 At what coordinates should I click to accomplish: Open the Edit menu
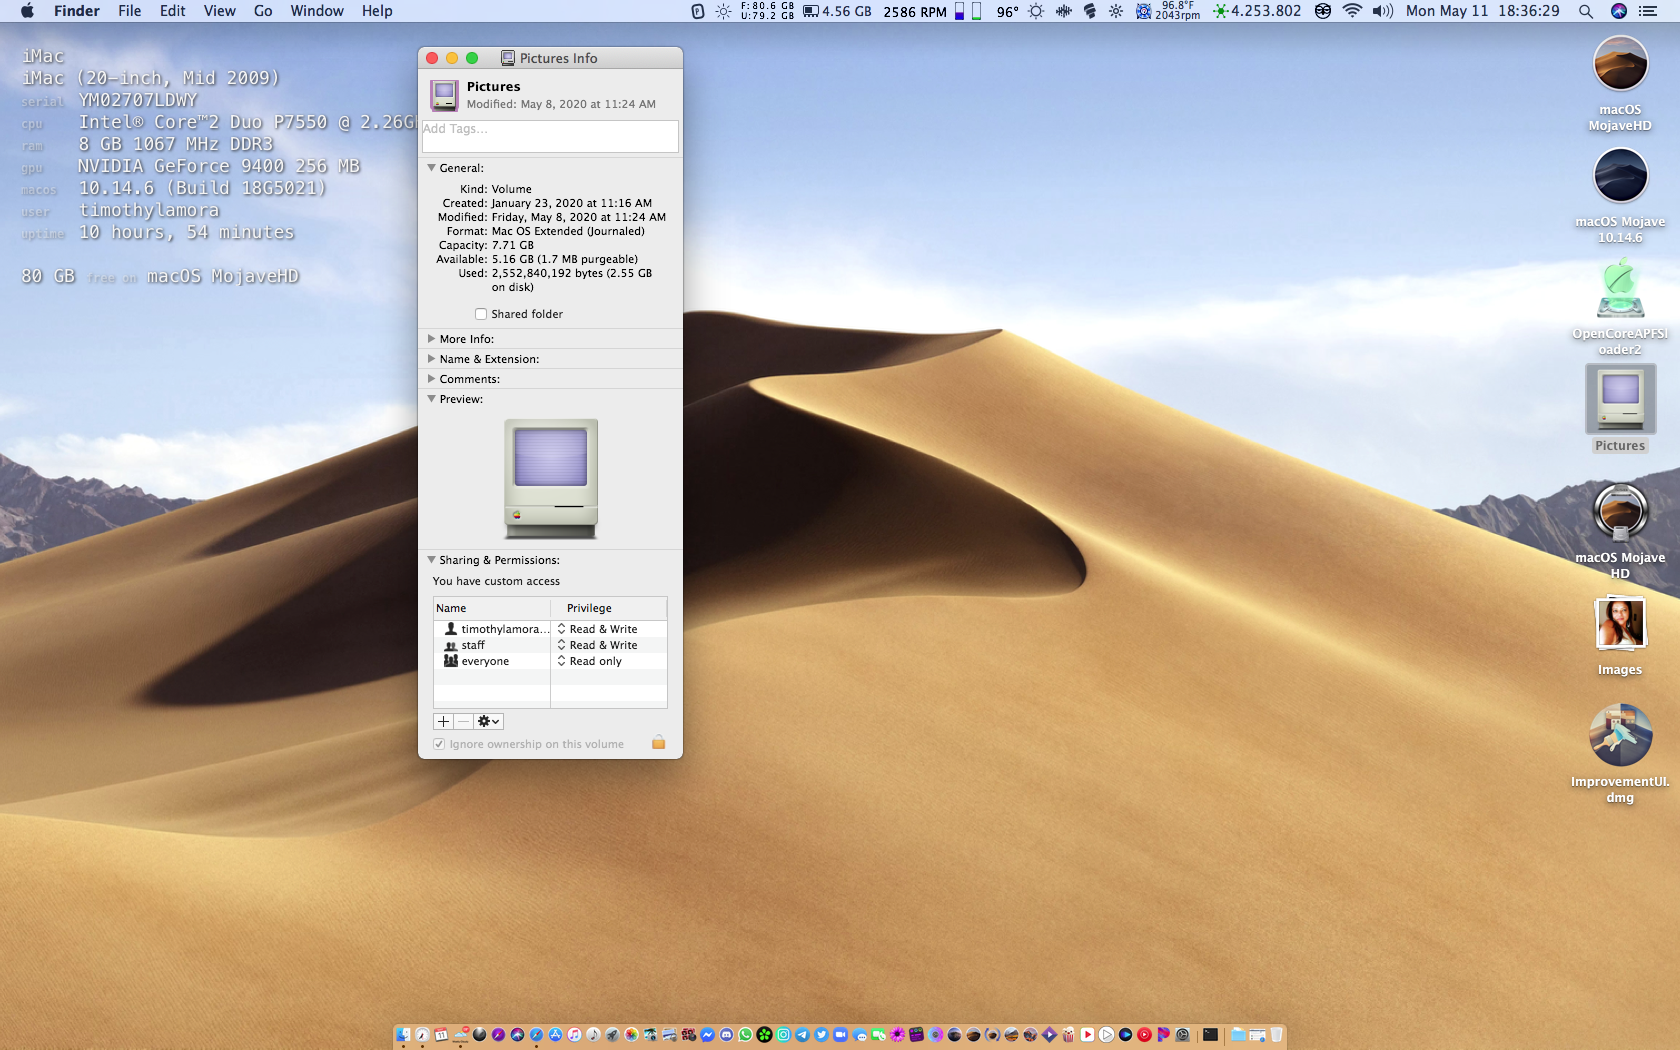(173, 11)
